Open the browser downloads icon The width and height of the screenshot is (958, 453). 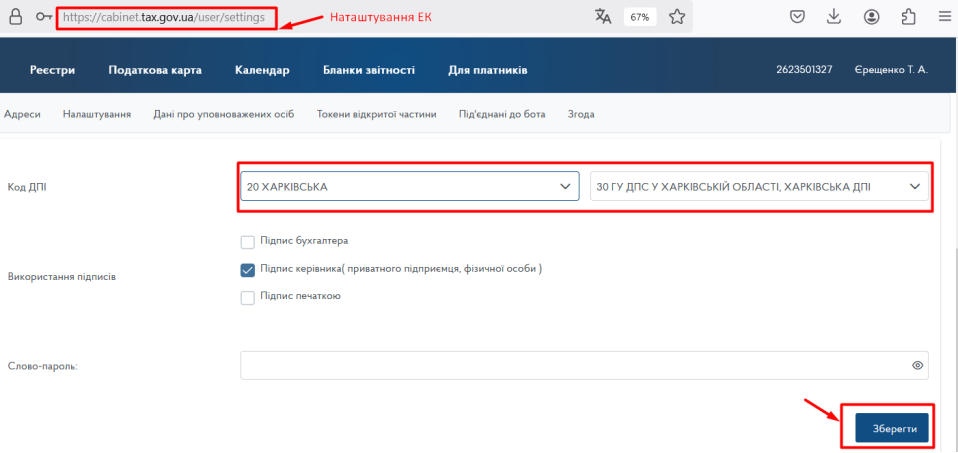click(834, 17)
